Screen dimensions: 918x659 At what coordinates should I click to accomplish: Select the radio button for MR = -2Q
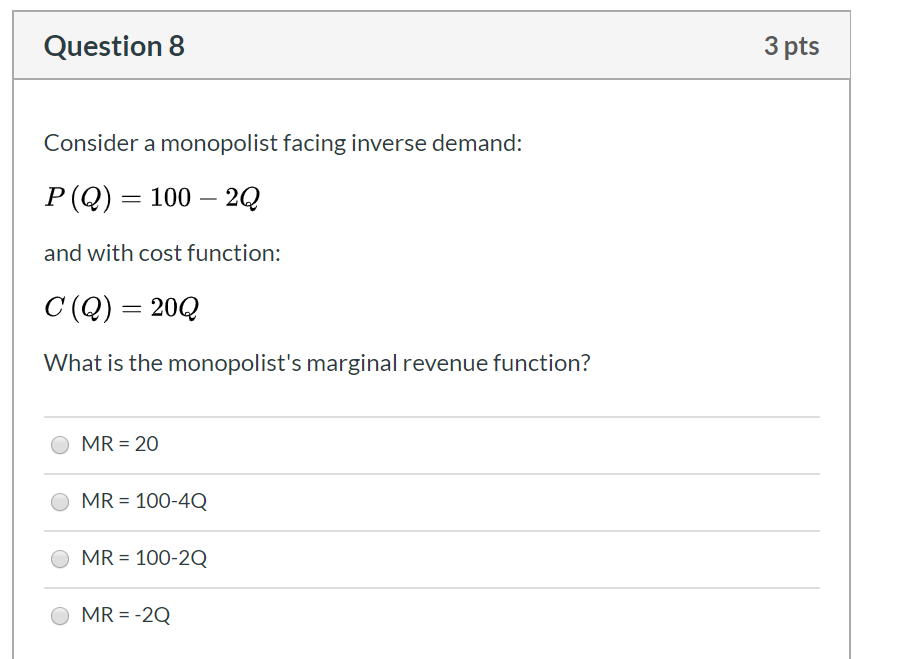[x=60, y=616]
